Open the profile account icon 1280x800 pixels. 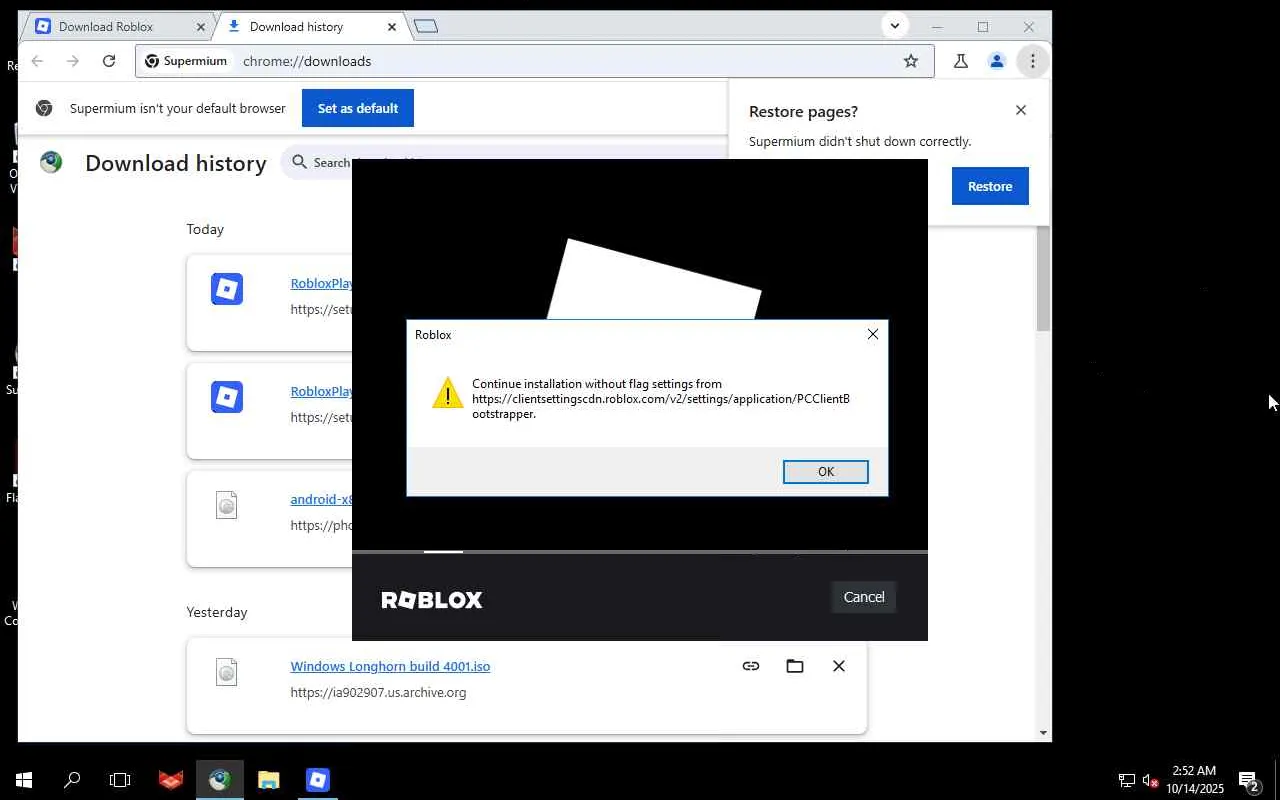point(997,61)
